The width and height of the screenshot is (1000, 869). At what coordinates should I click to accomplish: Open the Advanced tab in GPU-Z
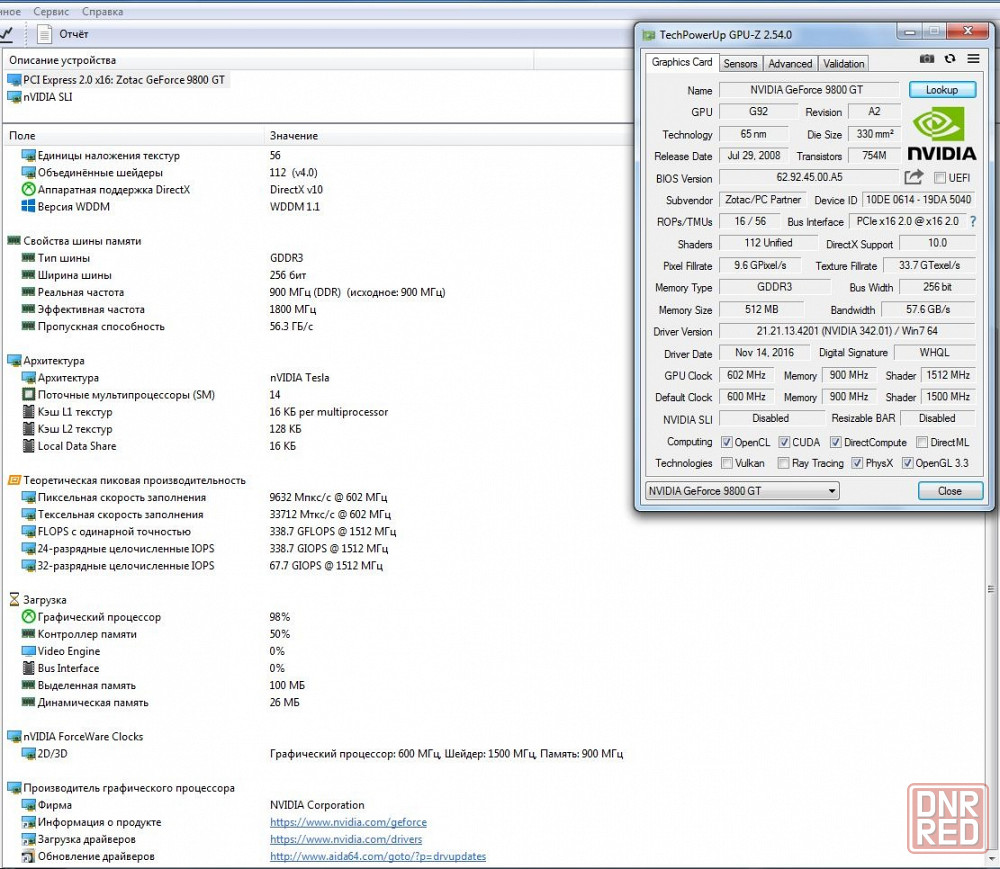pyautogui.click(x=790, y=64)
